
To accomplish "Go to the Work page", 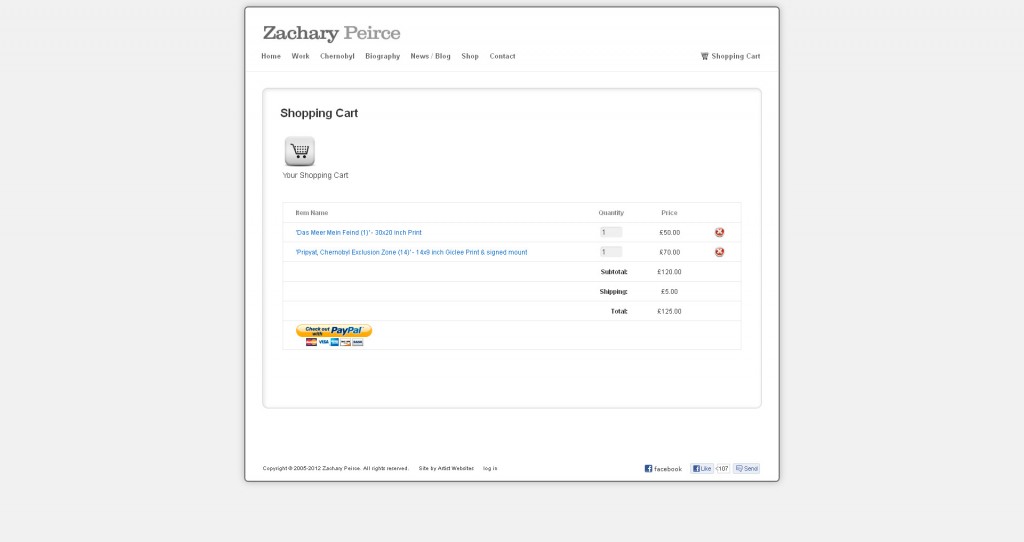I will click(300, 56).
